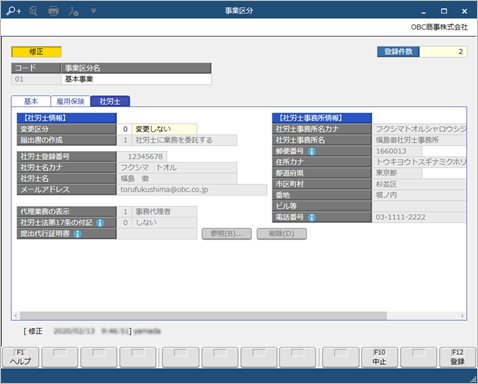The image size is (478, 384).
Task: Click info icon beside 社労士法第17条の付記
Action: 100,223
